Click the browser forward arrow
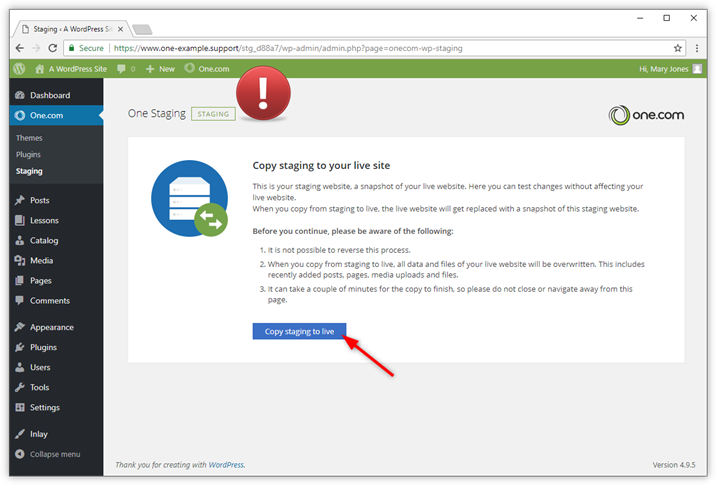716x485 pixels. click(36, 48)
